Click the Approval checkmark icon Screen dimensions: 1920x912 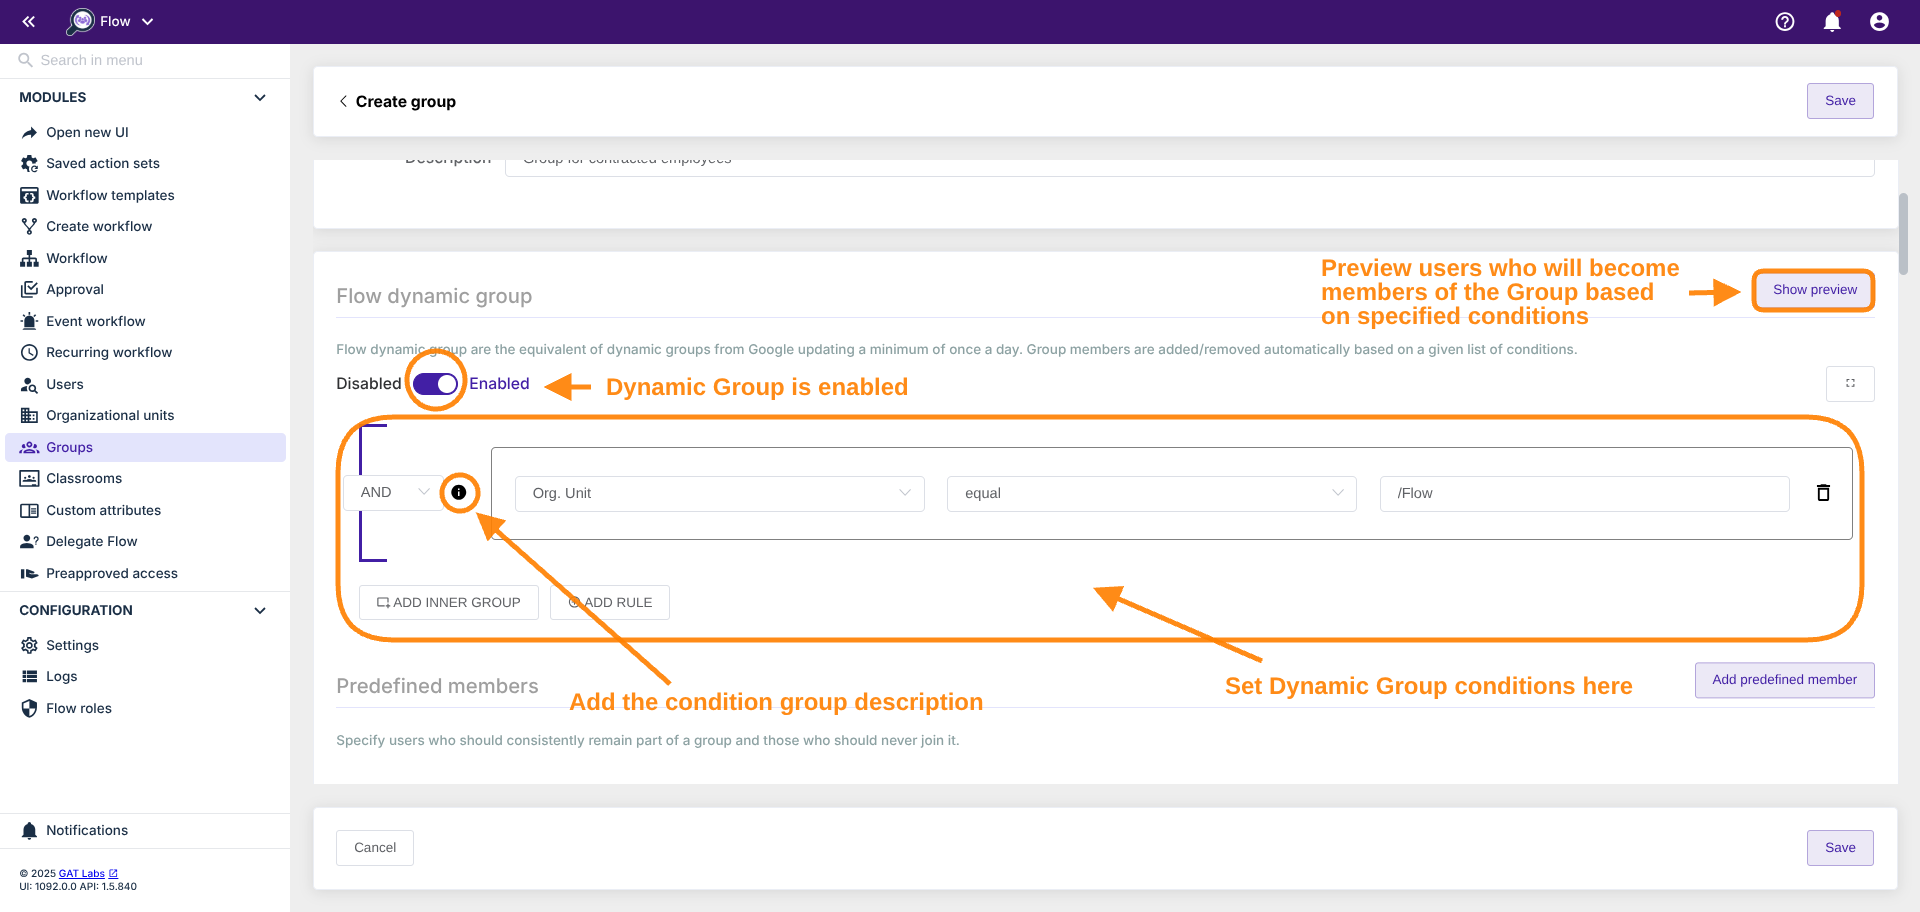(x=30, y=289)
